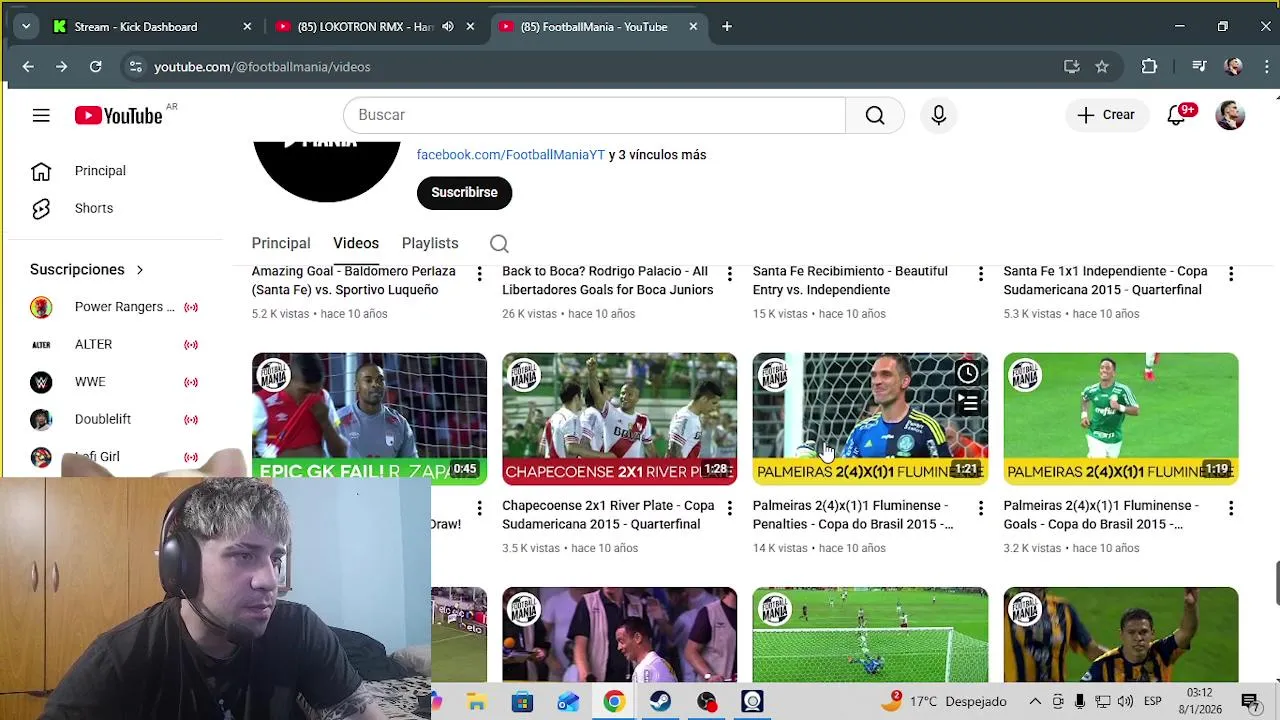Image resolution: width=1280 pixels, height=720 pixels.
Task: Click the search magnifier button
Action: 875,115
